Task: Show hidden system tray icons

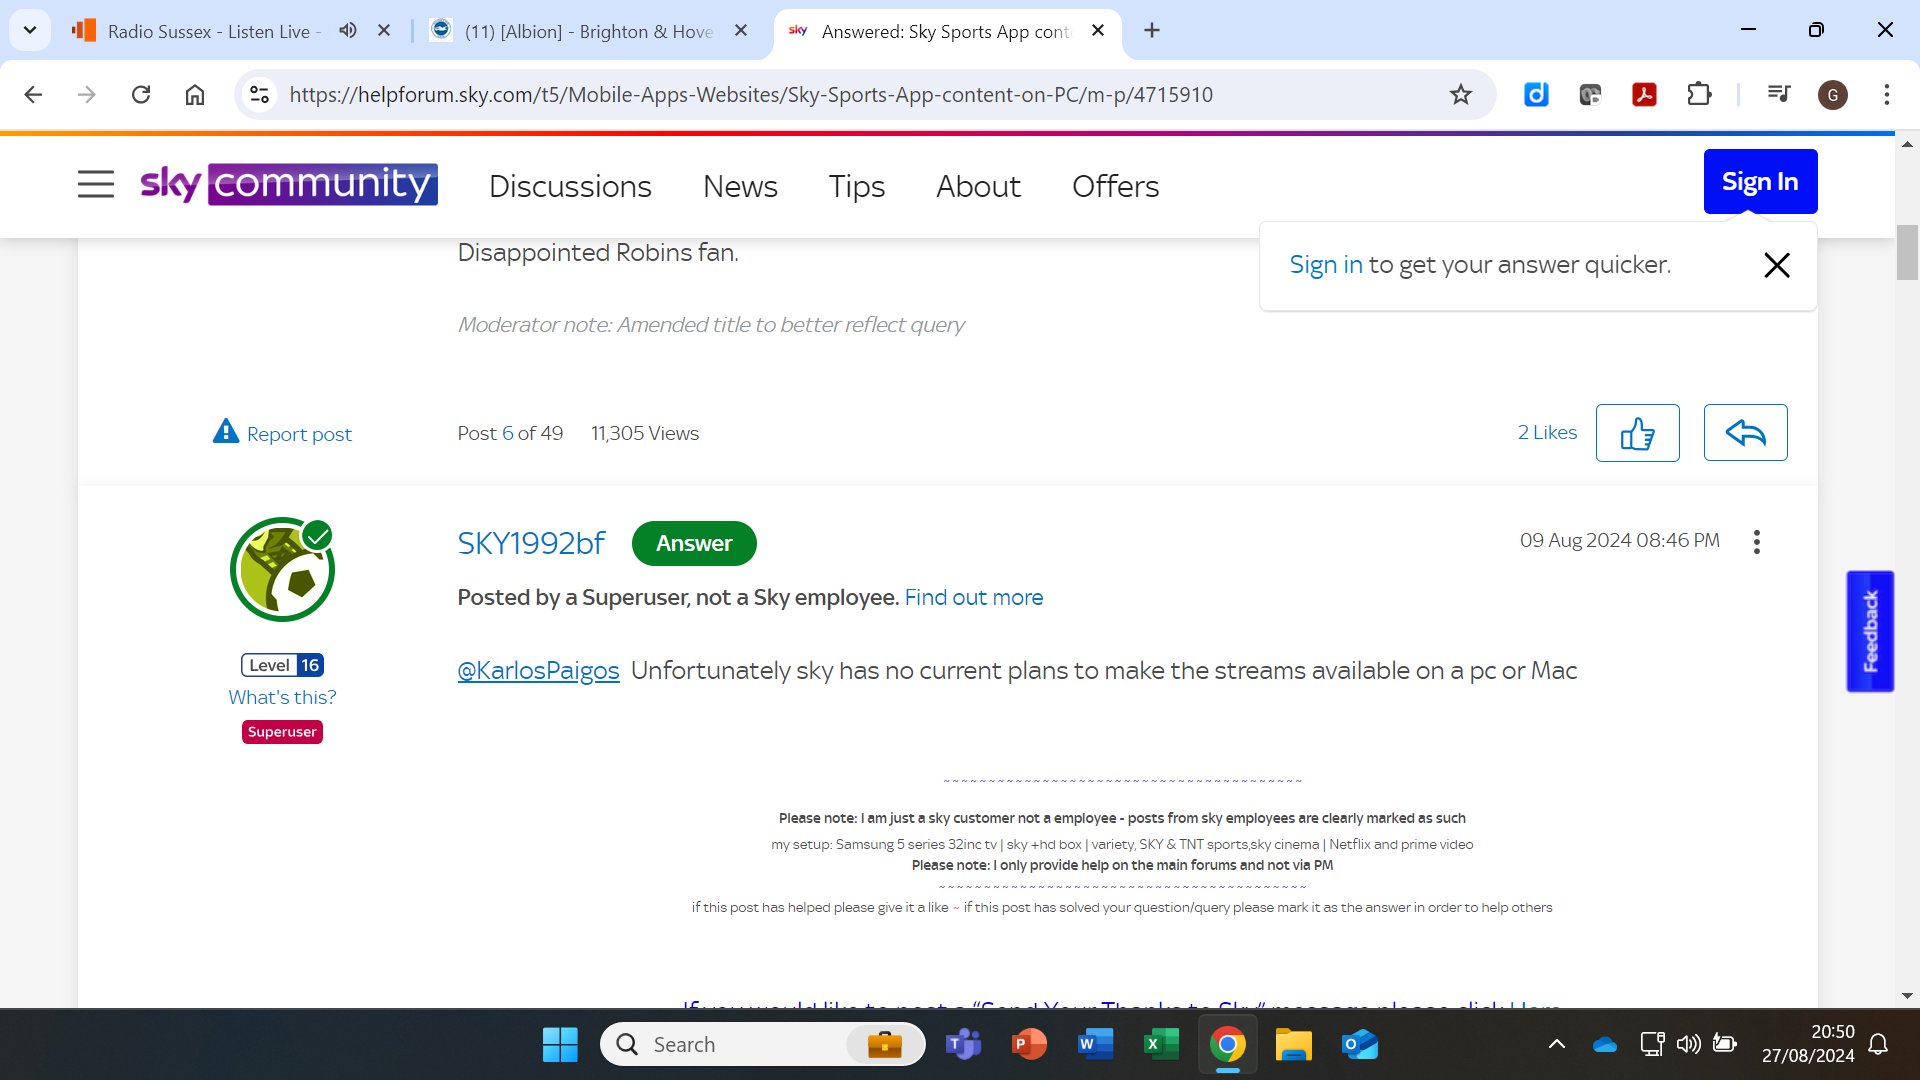Action: coord(1557,1044)
